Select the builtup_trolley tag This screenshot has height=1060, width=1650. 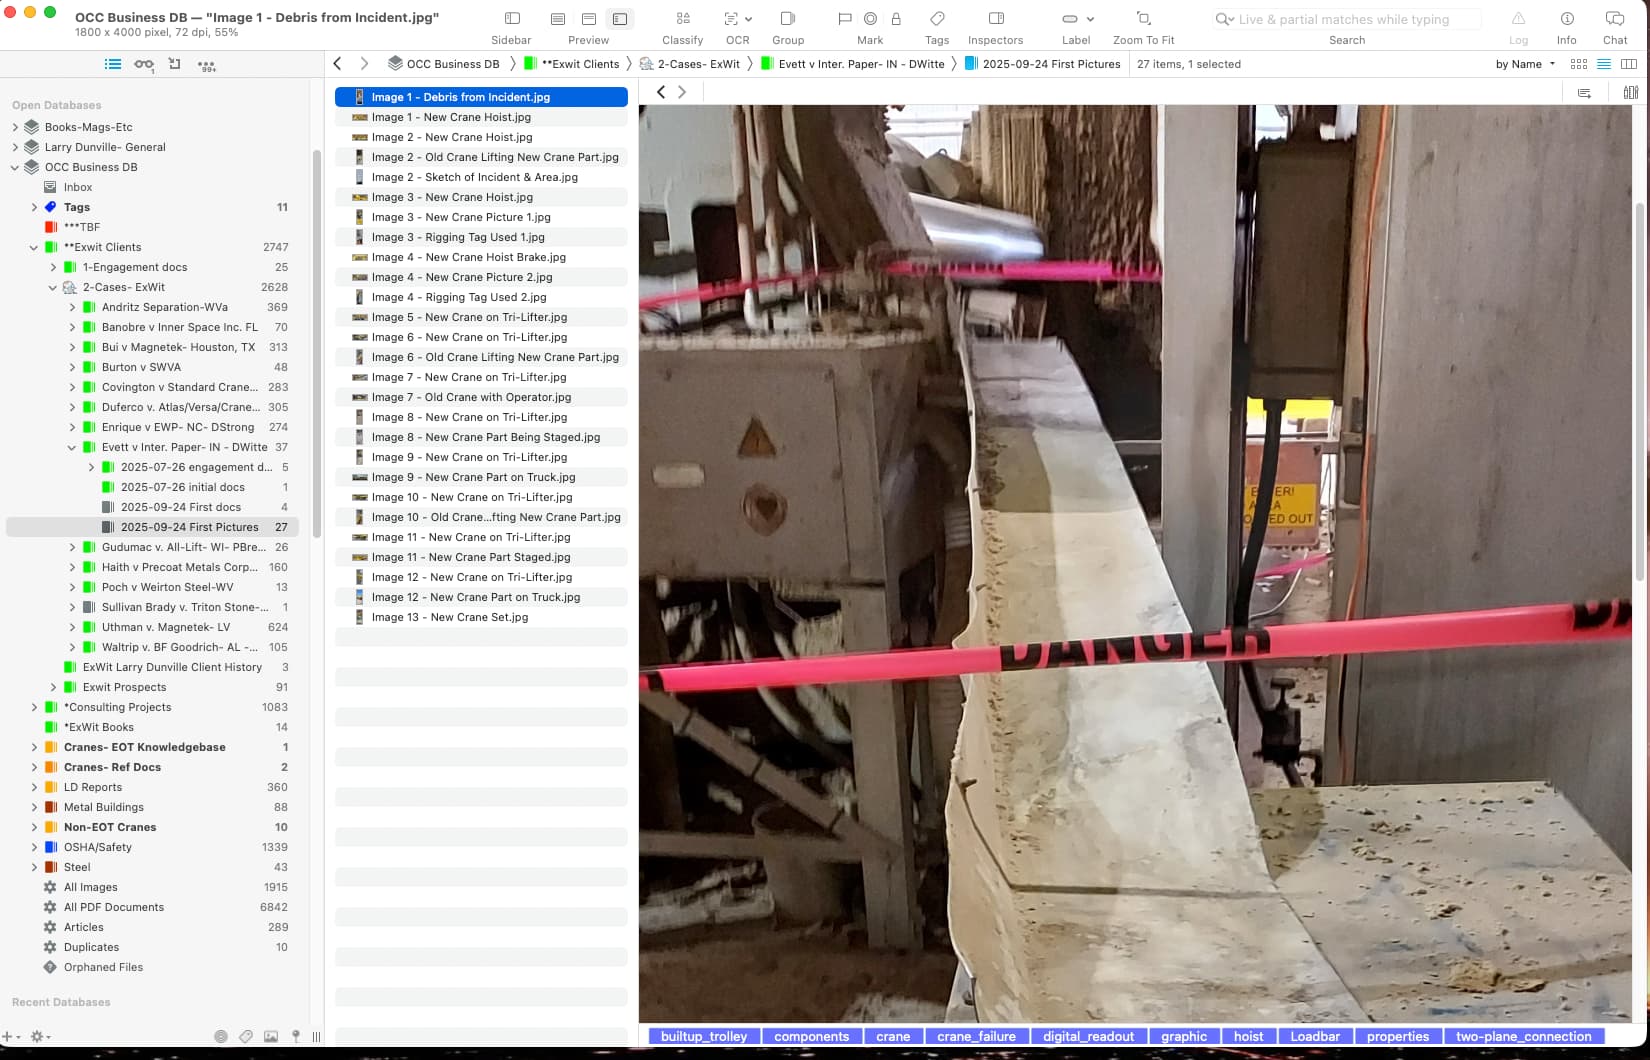click(703, 1036)
